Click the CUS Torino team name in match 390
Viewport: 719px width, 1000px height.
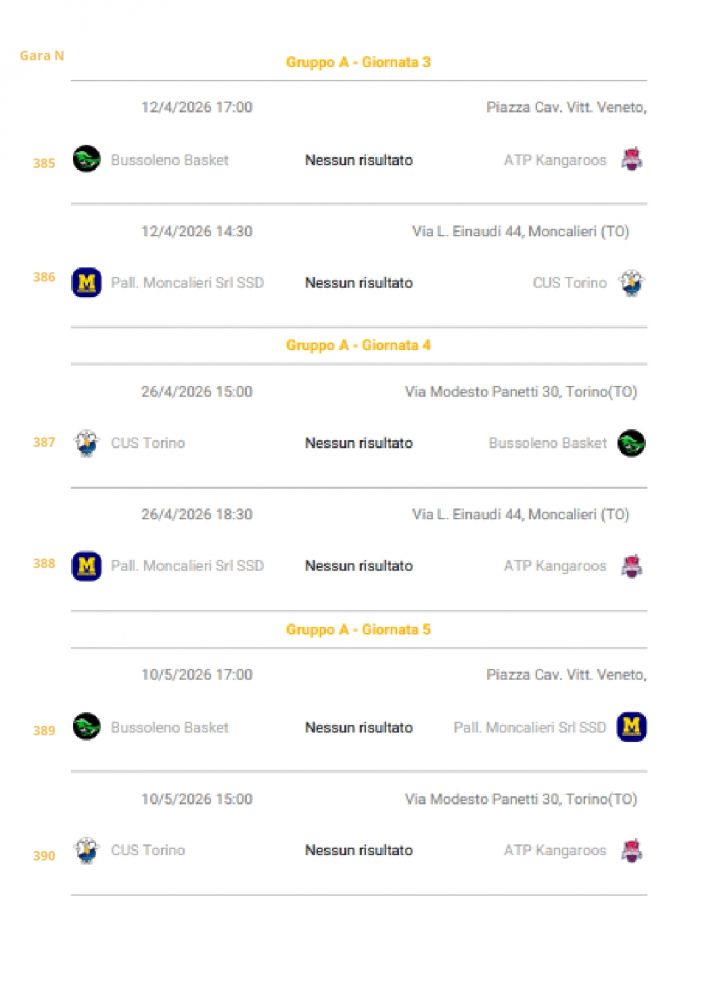(x=148, y=850)
